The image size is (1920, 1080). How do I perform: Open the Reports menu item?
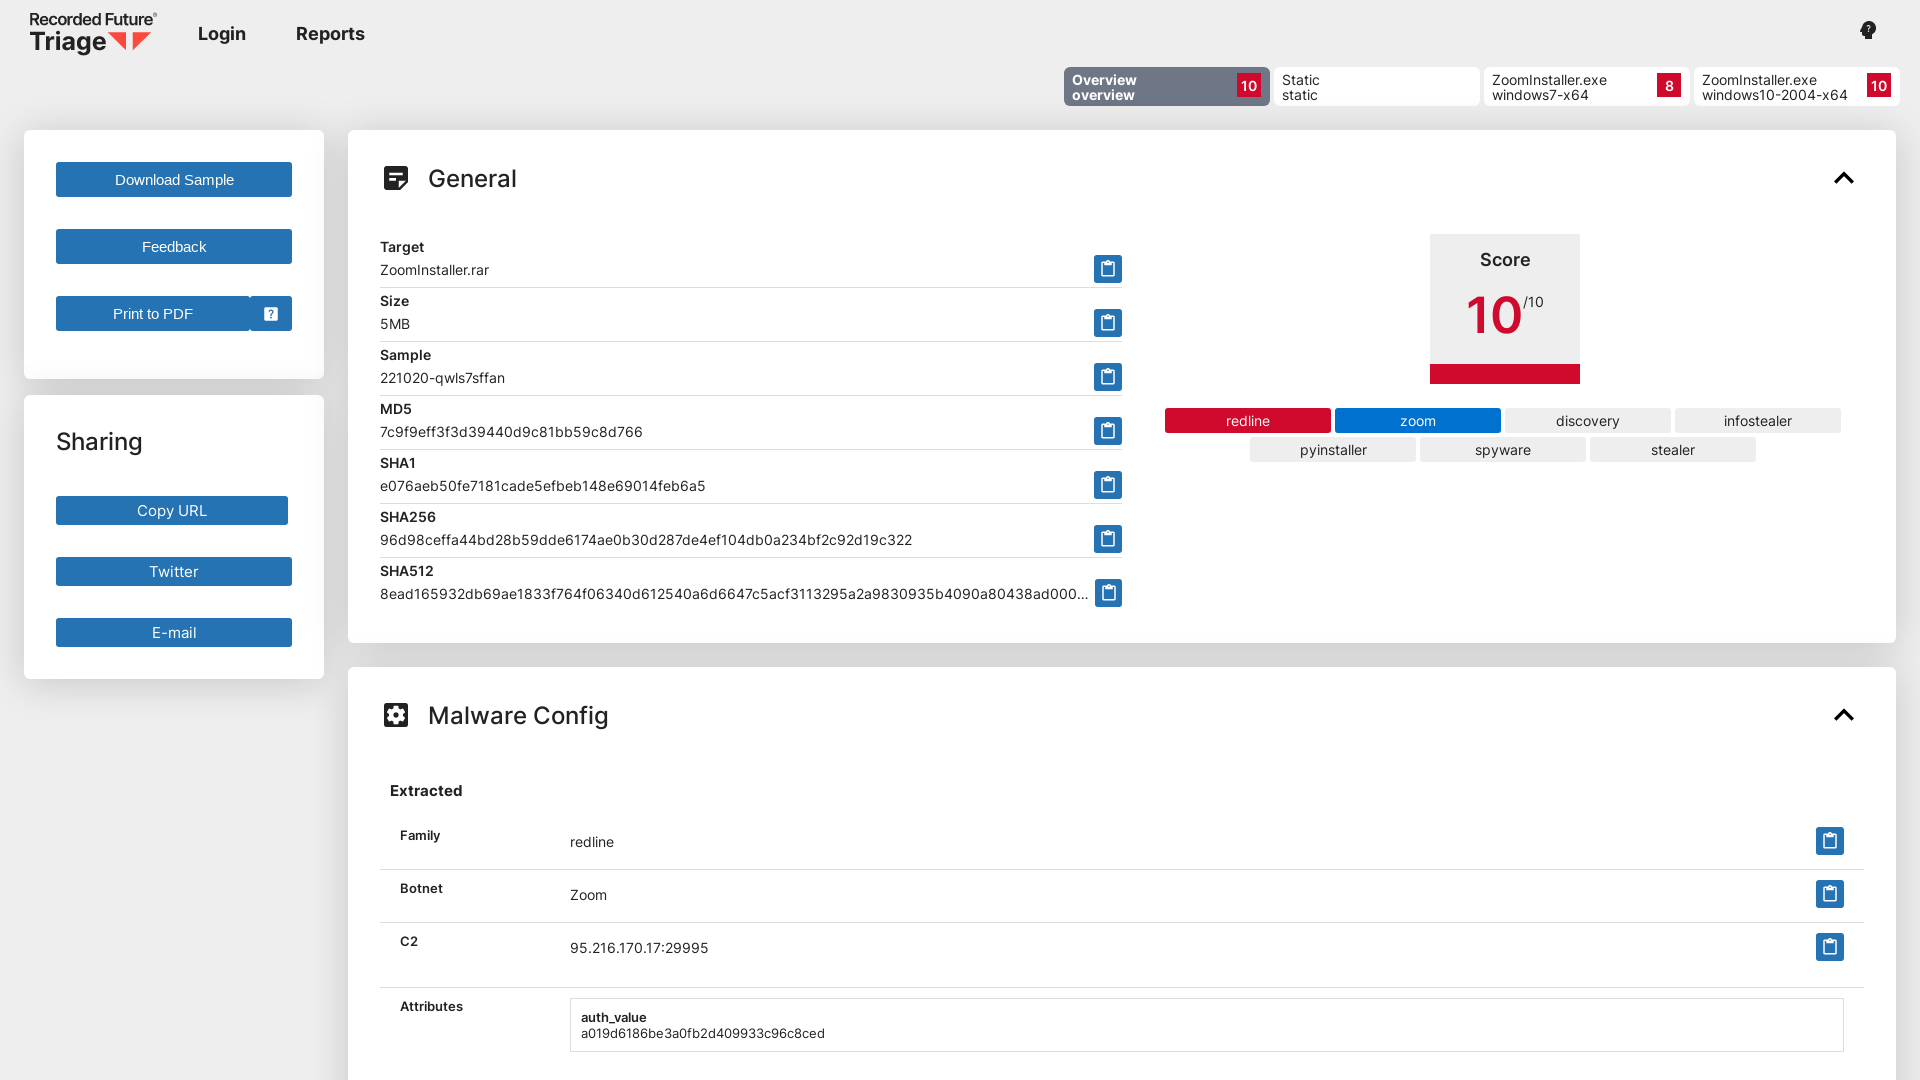click(x=330, y=33)
